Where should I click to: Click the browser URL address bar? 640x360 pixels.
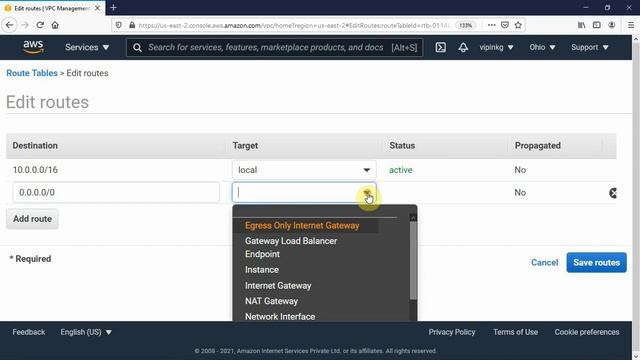293,25
